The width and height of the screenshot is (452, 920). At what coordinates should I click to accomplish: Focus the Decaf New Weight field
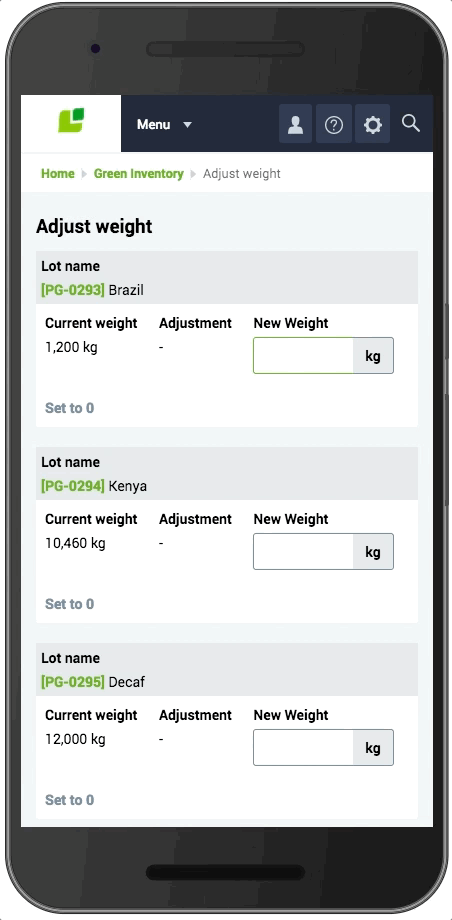point(303,748)
